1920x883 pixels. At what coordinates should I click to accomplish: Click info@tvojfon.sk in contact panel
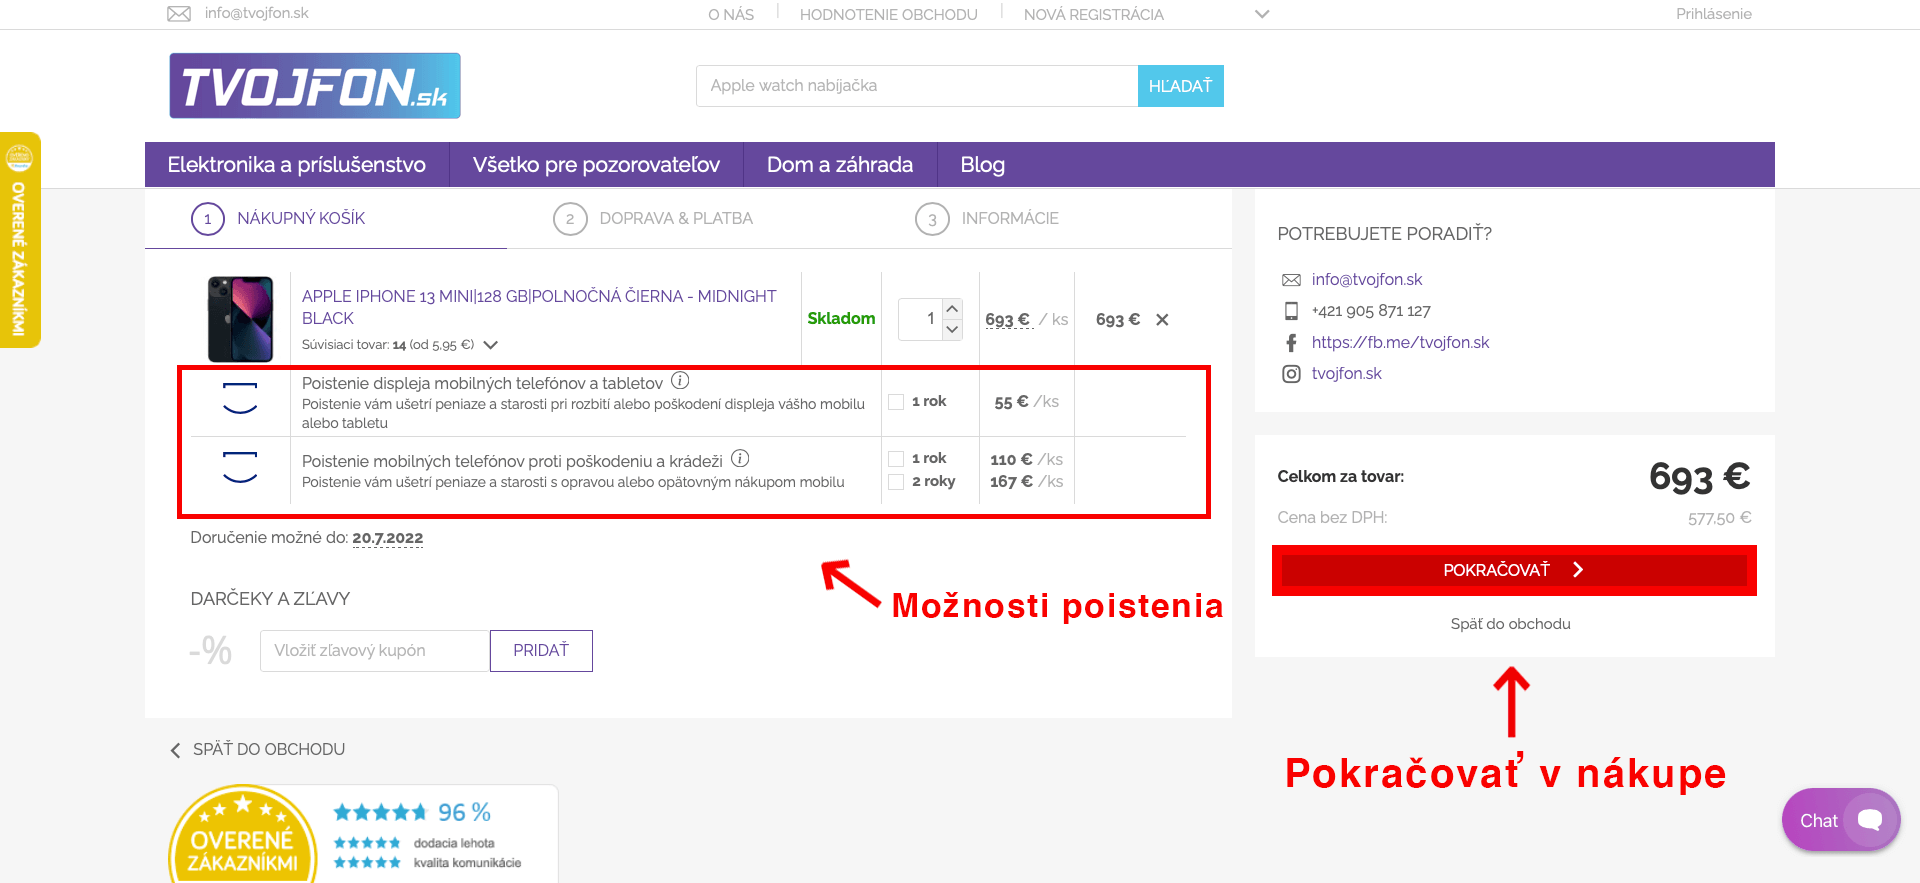click(x=1367, y=280)
